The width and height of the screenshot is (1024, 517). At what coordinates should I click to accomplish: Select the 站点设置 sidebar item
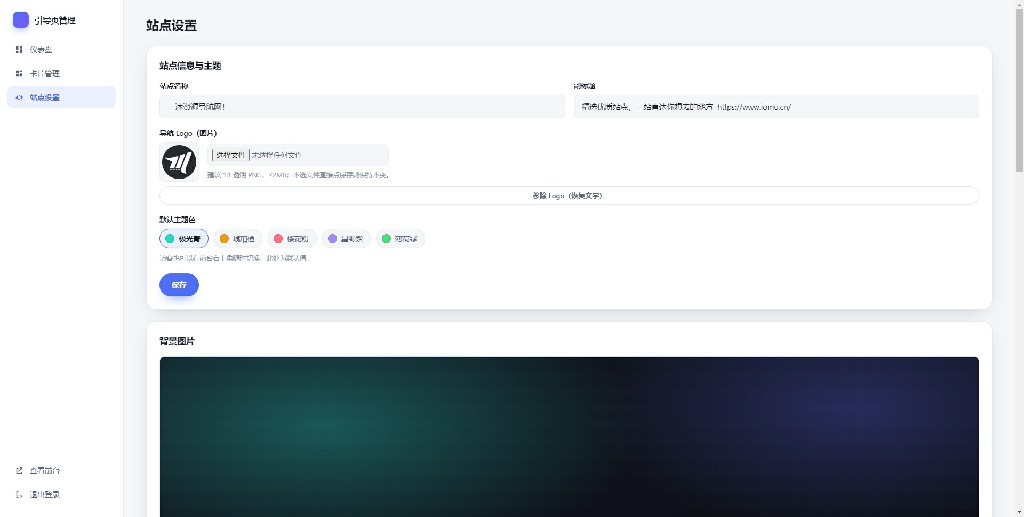(x=61, y=97)
